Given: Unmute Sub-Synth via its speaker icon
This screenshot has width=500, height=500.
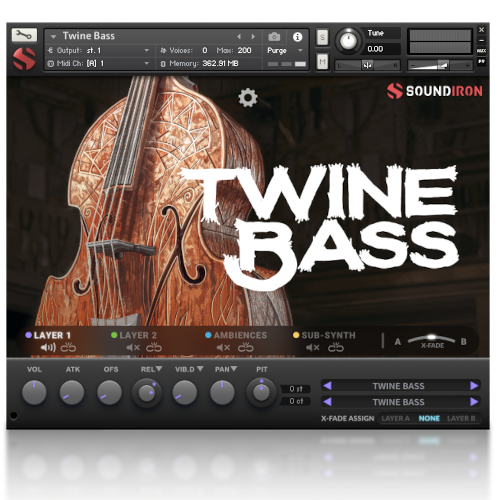Looking at the screenshot, I should (313, 348).
